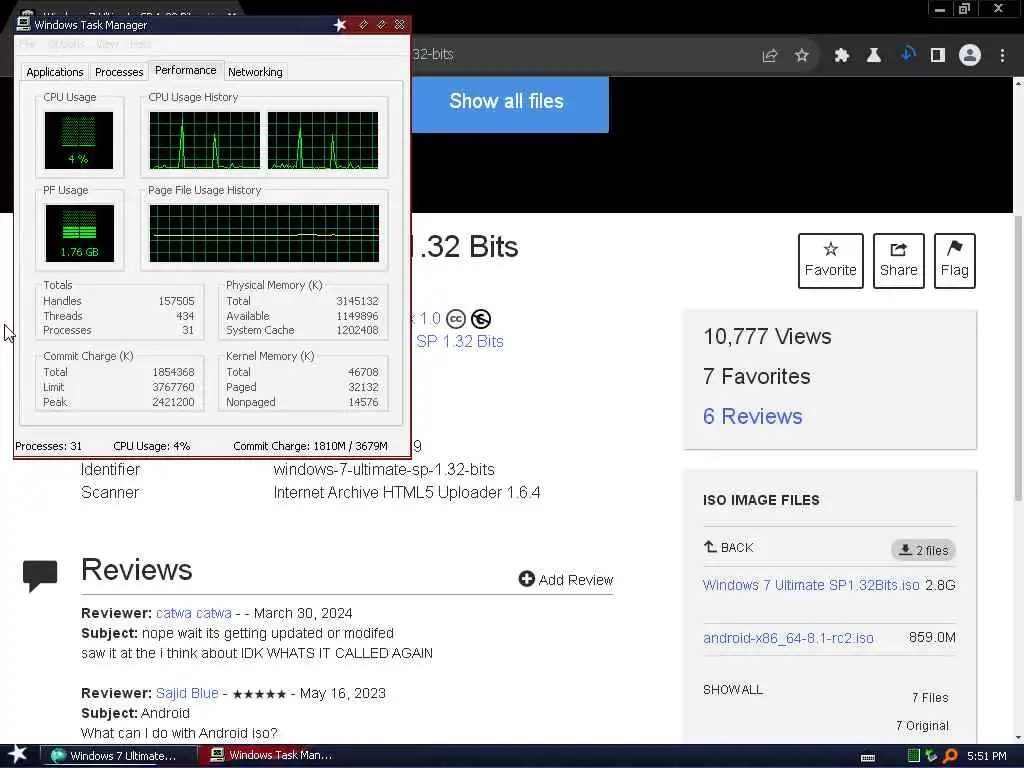Viewport: 1024px width, 768px height.
Task: Open the Help menu in Task Manager
Action: pos(140,44)
